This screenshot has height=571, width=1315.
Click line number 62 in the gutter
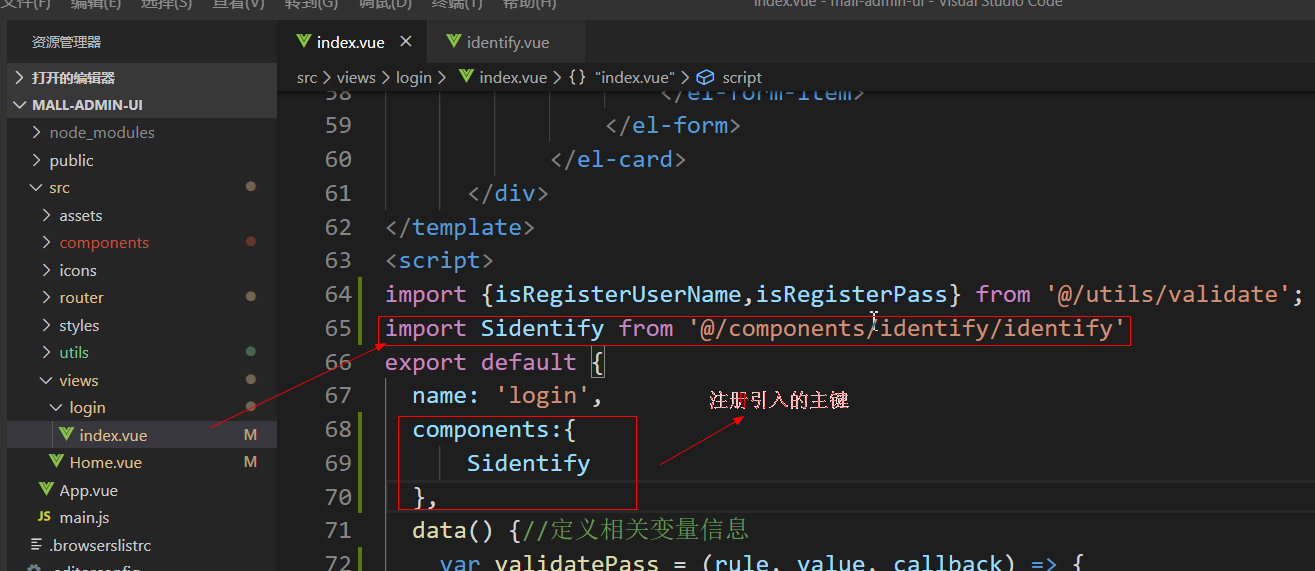tap(338, 227)
